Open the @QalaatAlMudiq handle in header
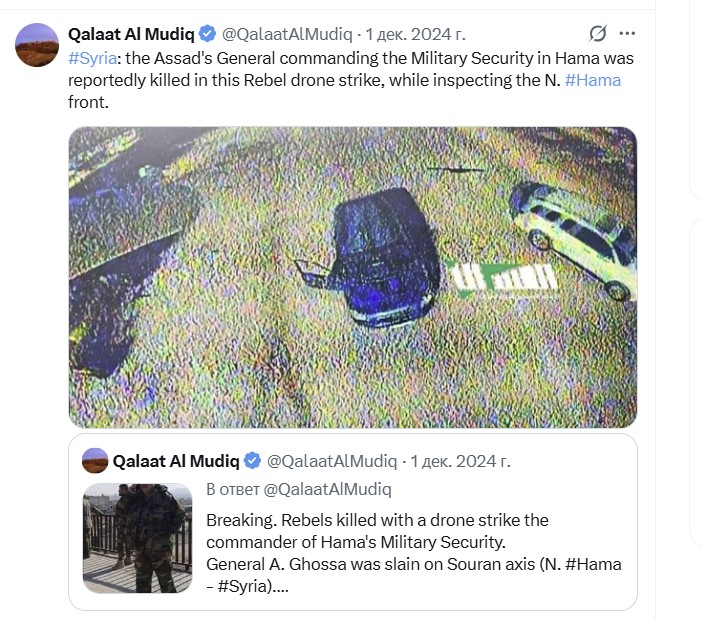 [x=287, y=34]
